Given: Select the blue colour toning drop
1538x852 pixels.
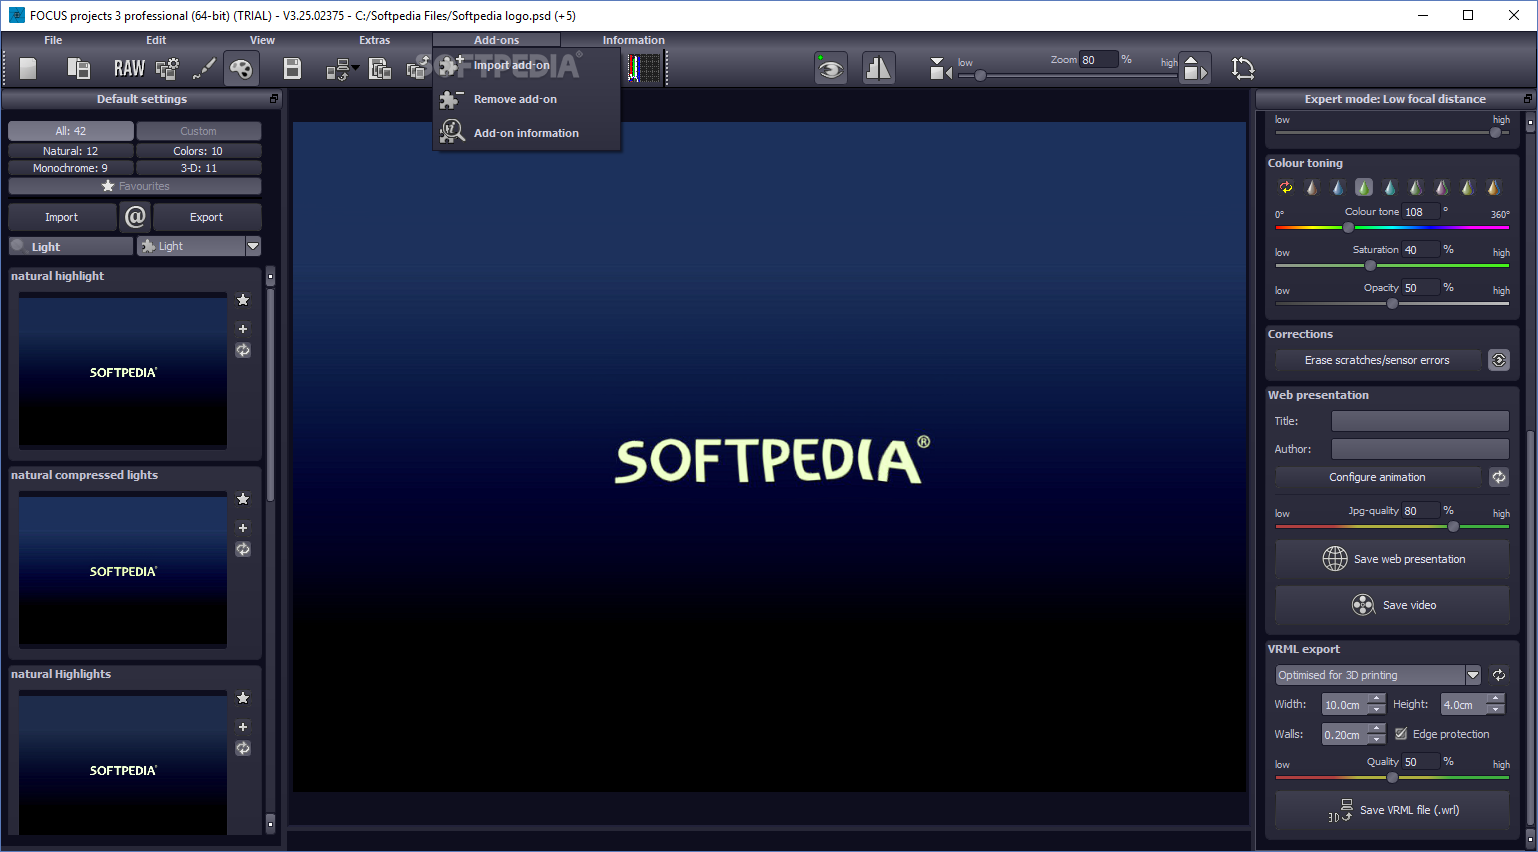Looking at the screenshot, I should 1338,187.
